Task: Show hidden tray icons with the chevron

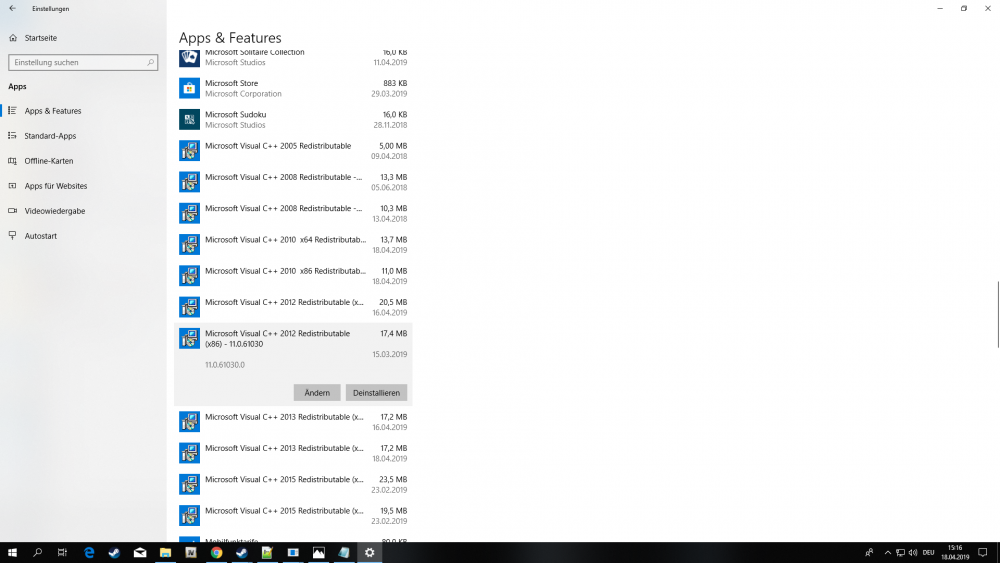Action: (888, 552)
